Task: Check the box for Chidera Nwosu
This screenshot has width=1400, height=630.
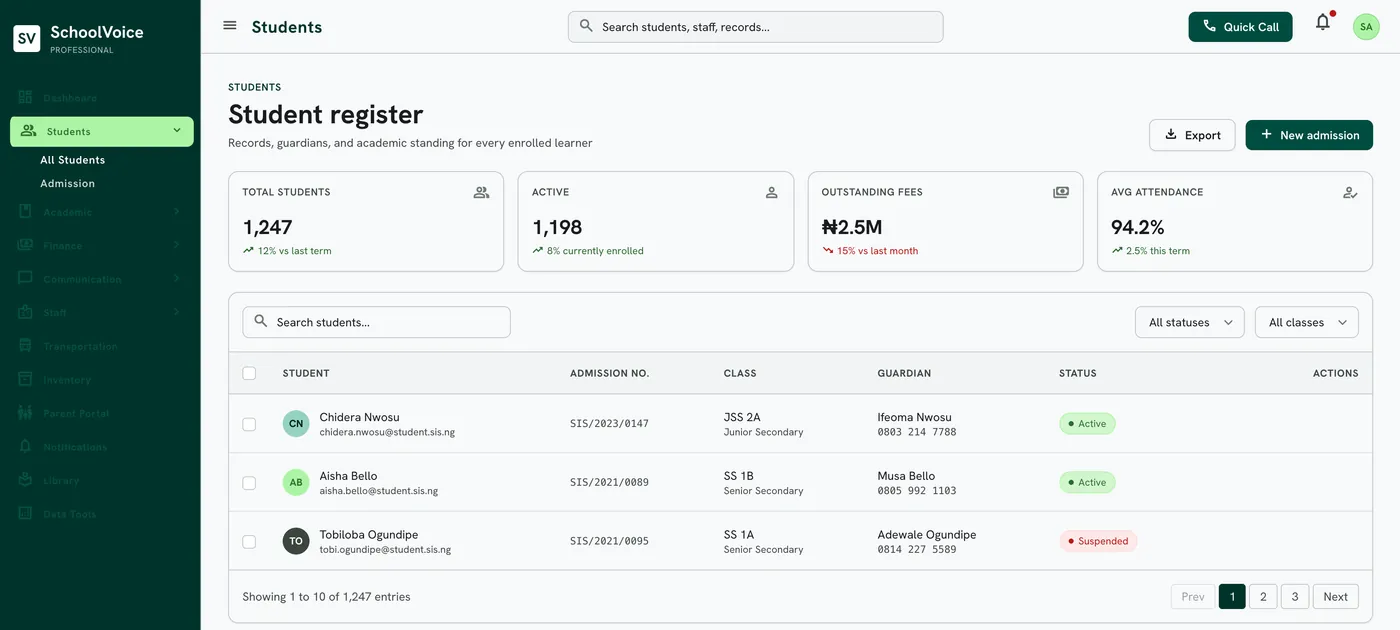Action: 249,424
